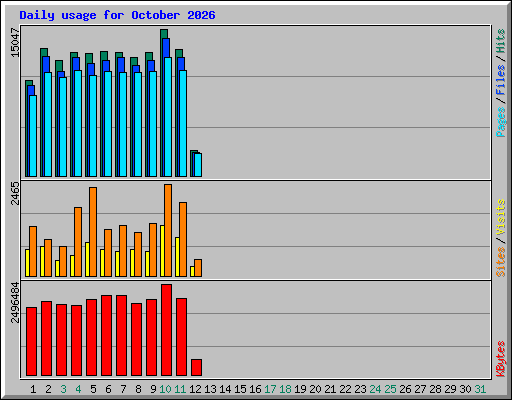Click the red KBytes legend label

500,359
